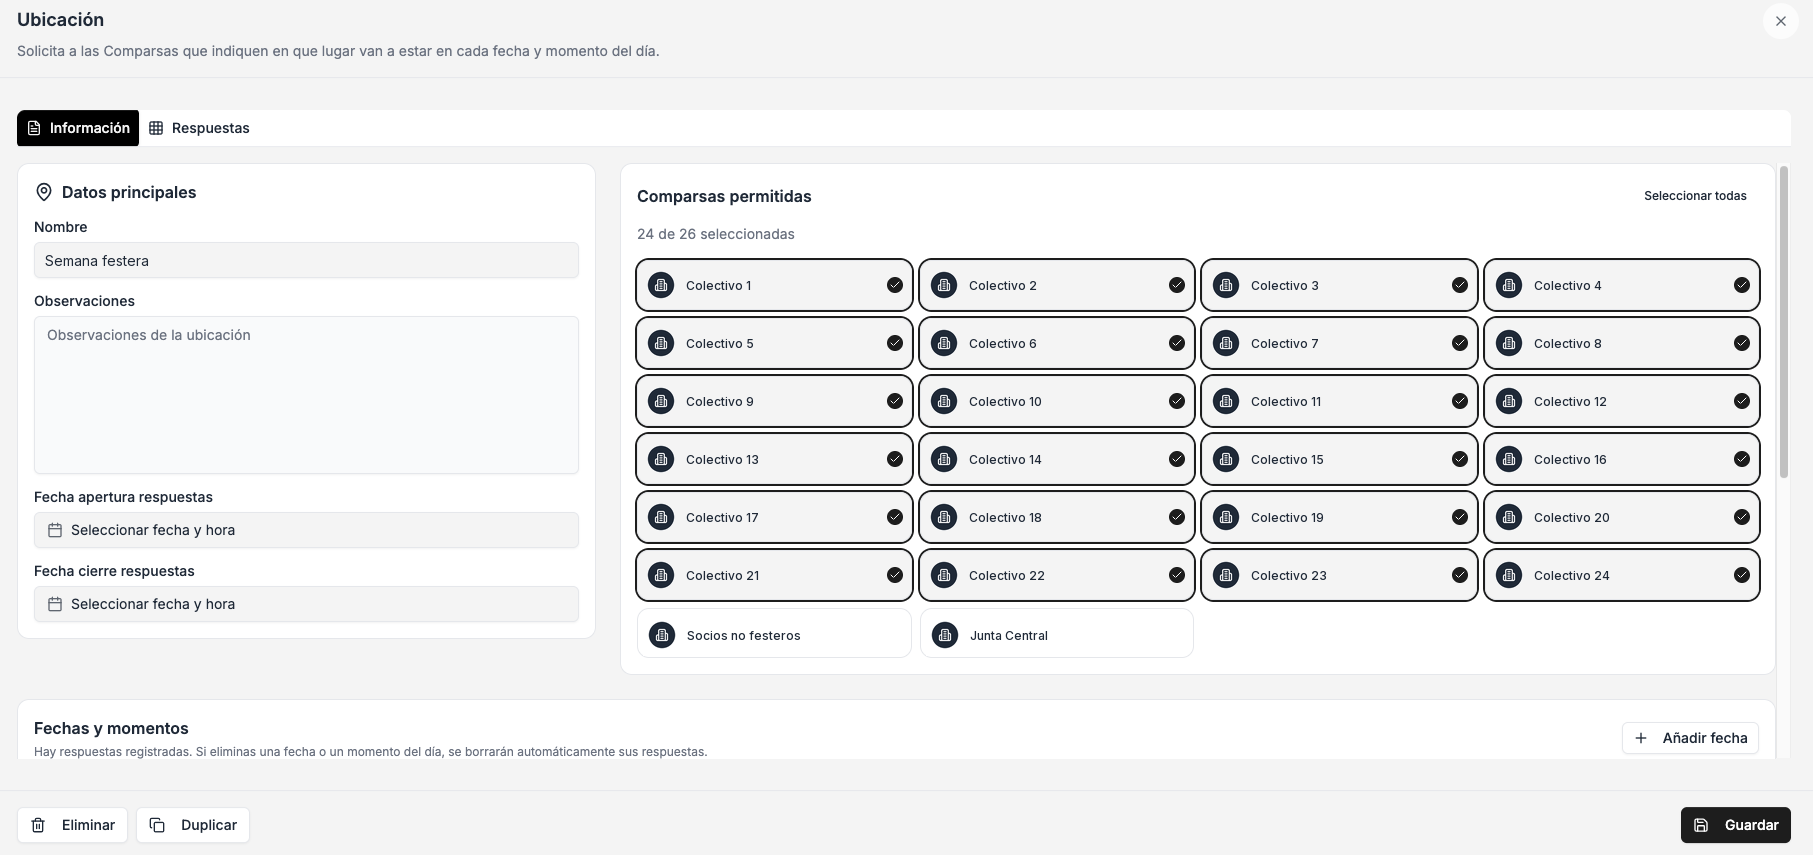
Task: Open the Fecha cierre respuestas date picker
Action: pyautogui.click(x=306, y=604)
